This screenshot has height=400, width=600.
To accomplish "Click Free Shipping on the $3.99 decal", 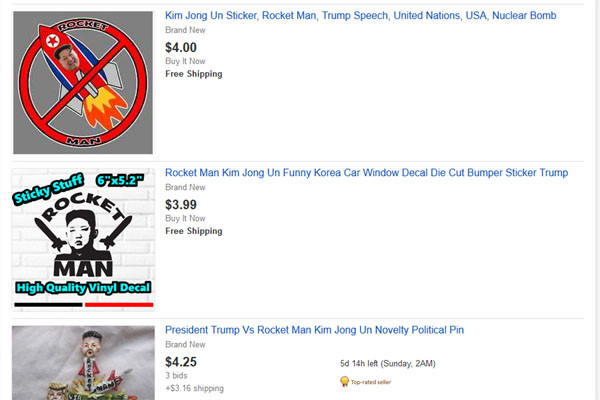I will (x=194, y=231).
